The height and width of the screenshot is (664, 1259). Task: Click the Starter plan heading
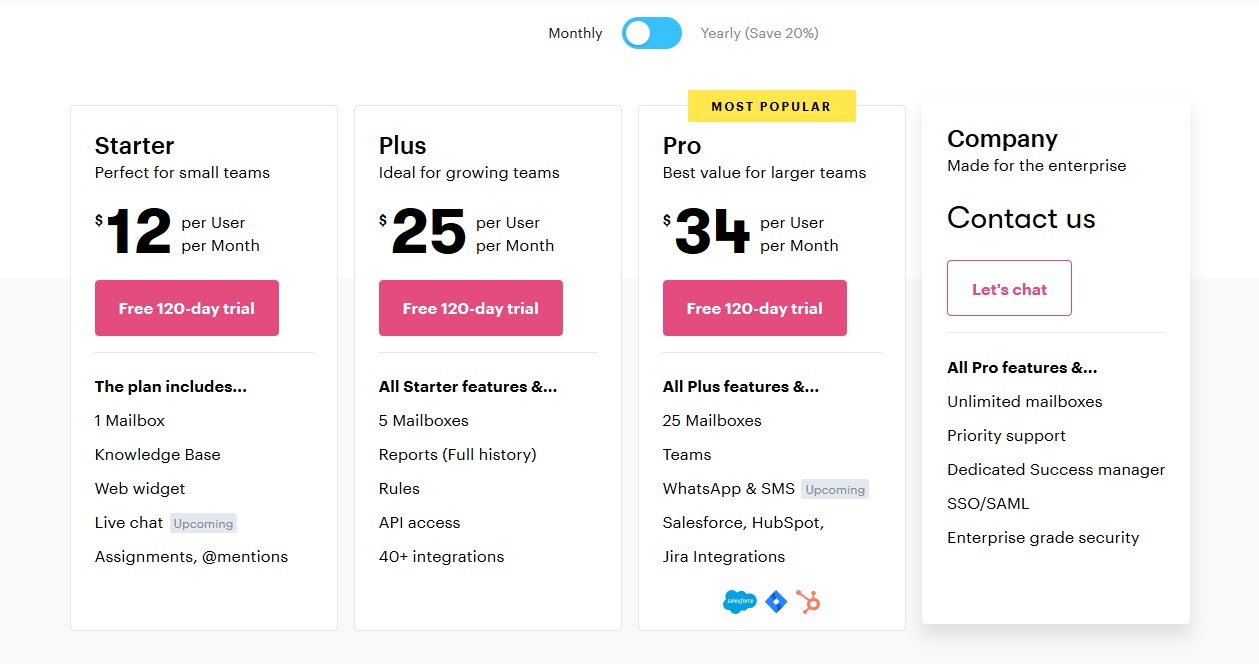pos(135,146)
